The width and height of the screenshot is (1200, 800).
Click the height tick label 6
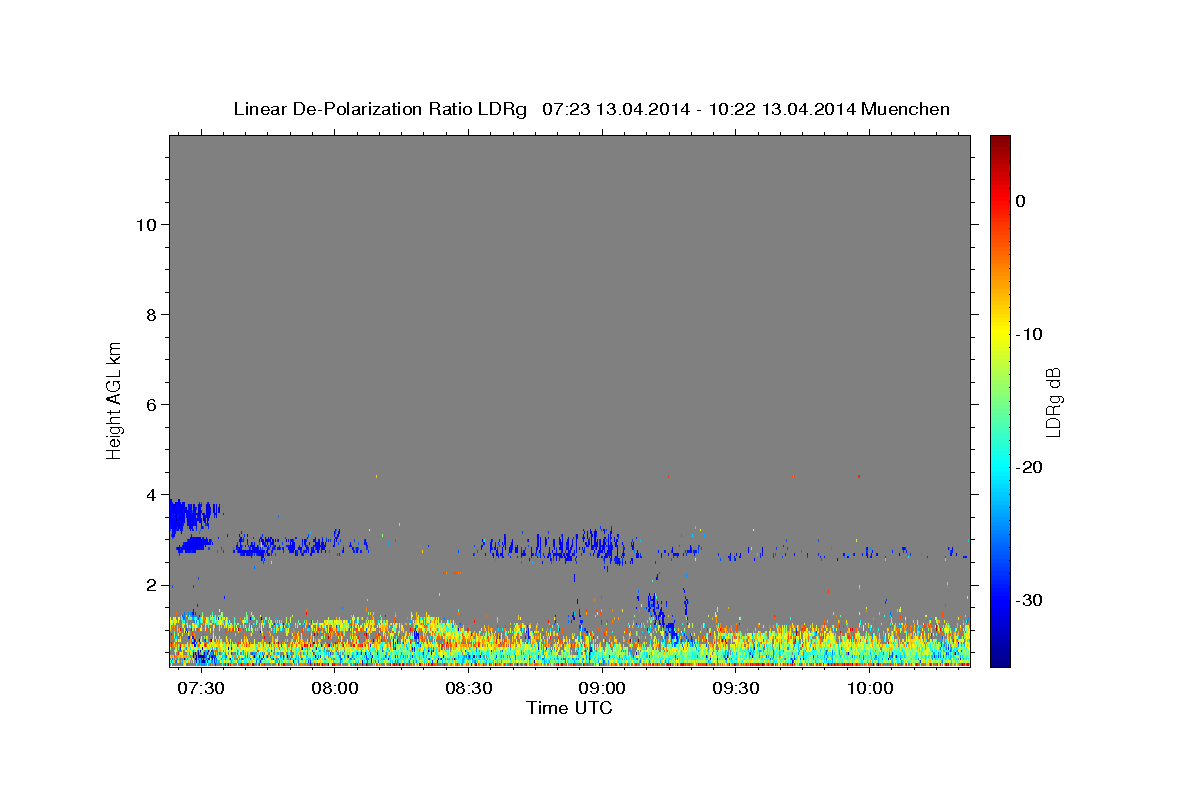(152, 405)
